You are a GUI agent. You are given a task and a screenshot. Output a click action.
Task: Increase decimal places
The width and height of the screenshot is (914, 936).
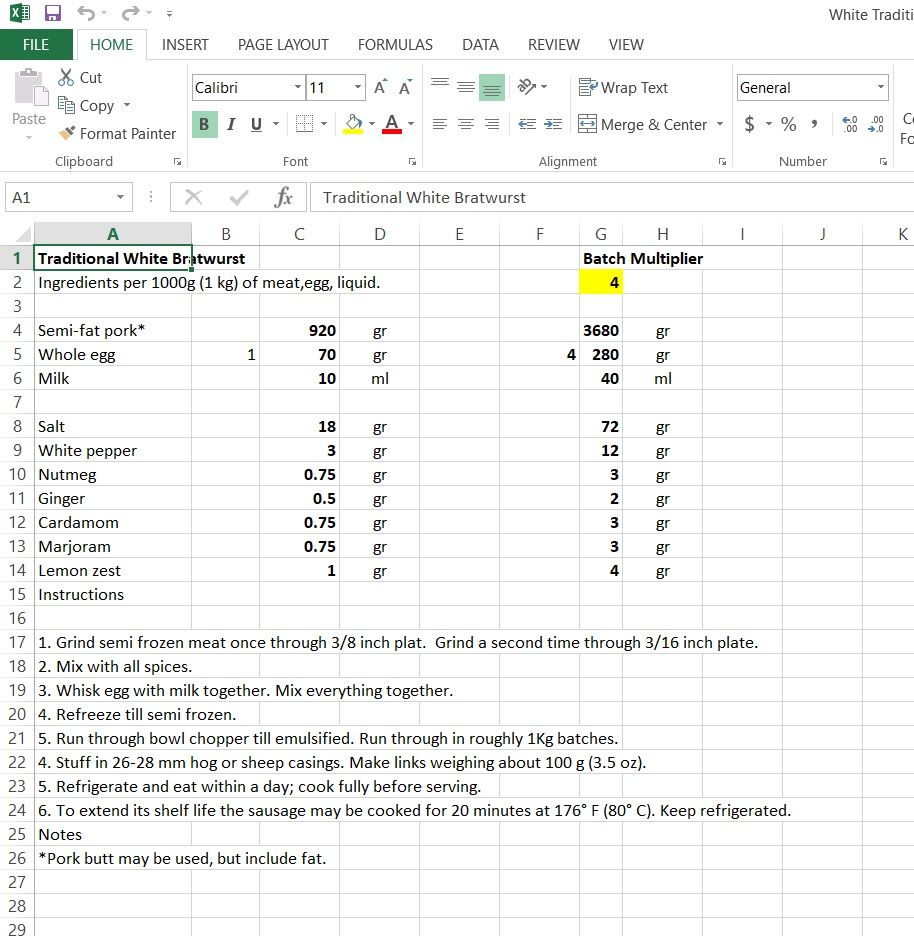[x=850, y=124]
